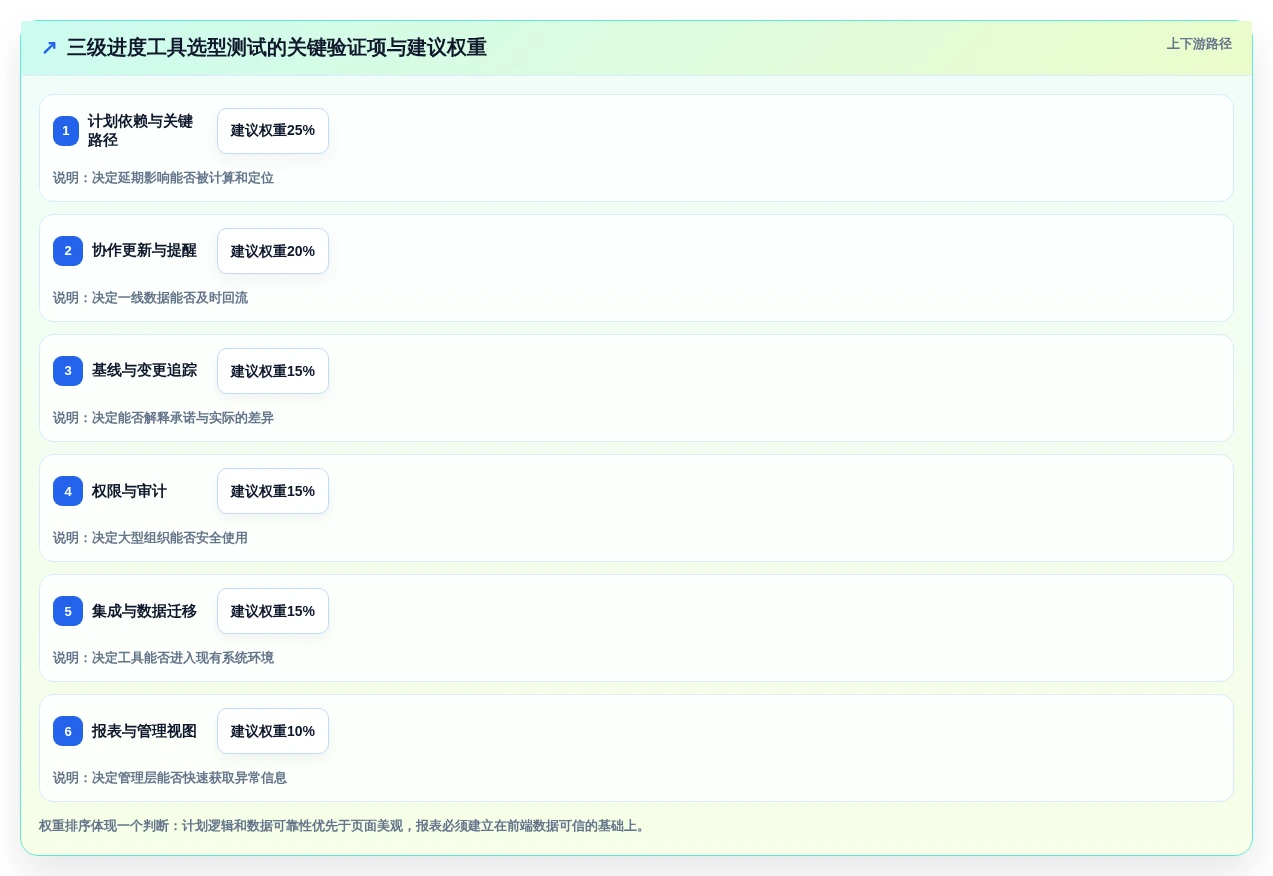Select 建议权重15% pill next to 权限与审计

click(x=273, y=491)
